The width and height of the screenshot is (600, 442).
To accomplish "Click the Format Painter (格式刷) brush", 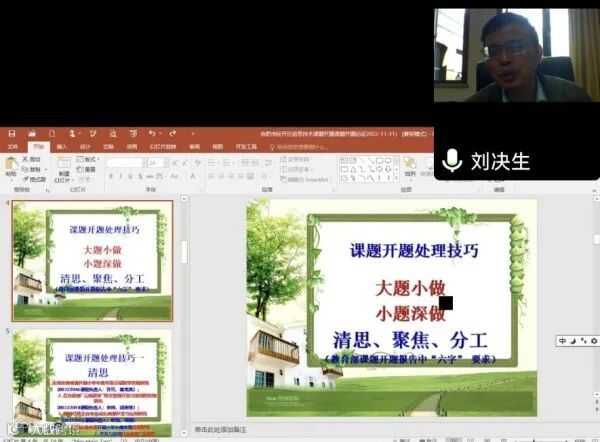I will 34,179.
